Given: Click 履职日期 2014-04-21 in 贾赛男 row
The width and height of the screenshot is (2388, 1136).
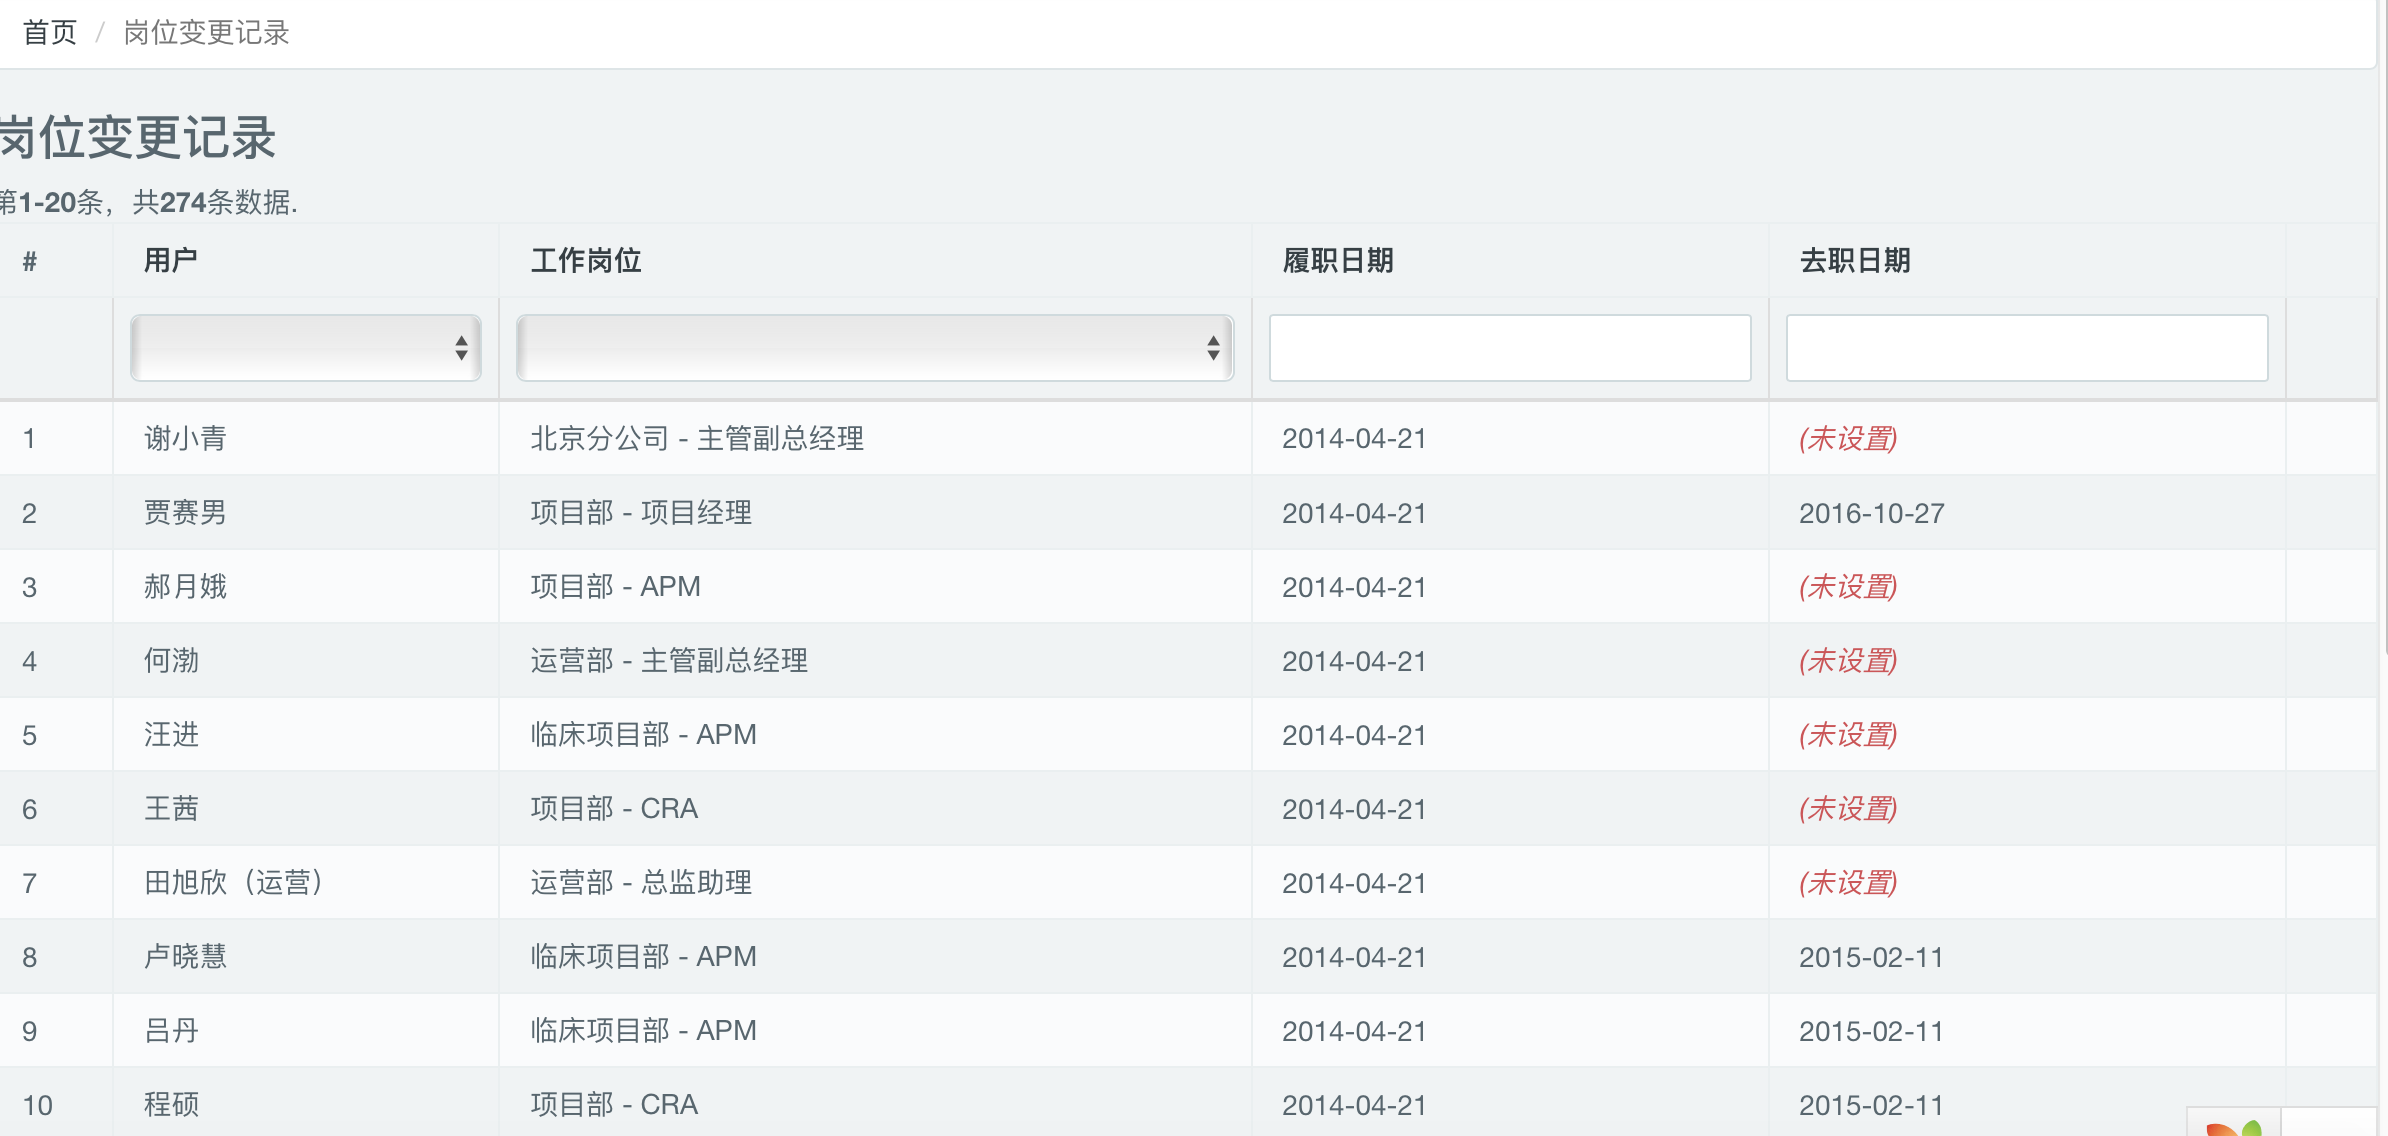Looking at the screenshot, I should click(1354, 513).
